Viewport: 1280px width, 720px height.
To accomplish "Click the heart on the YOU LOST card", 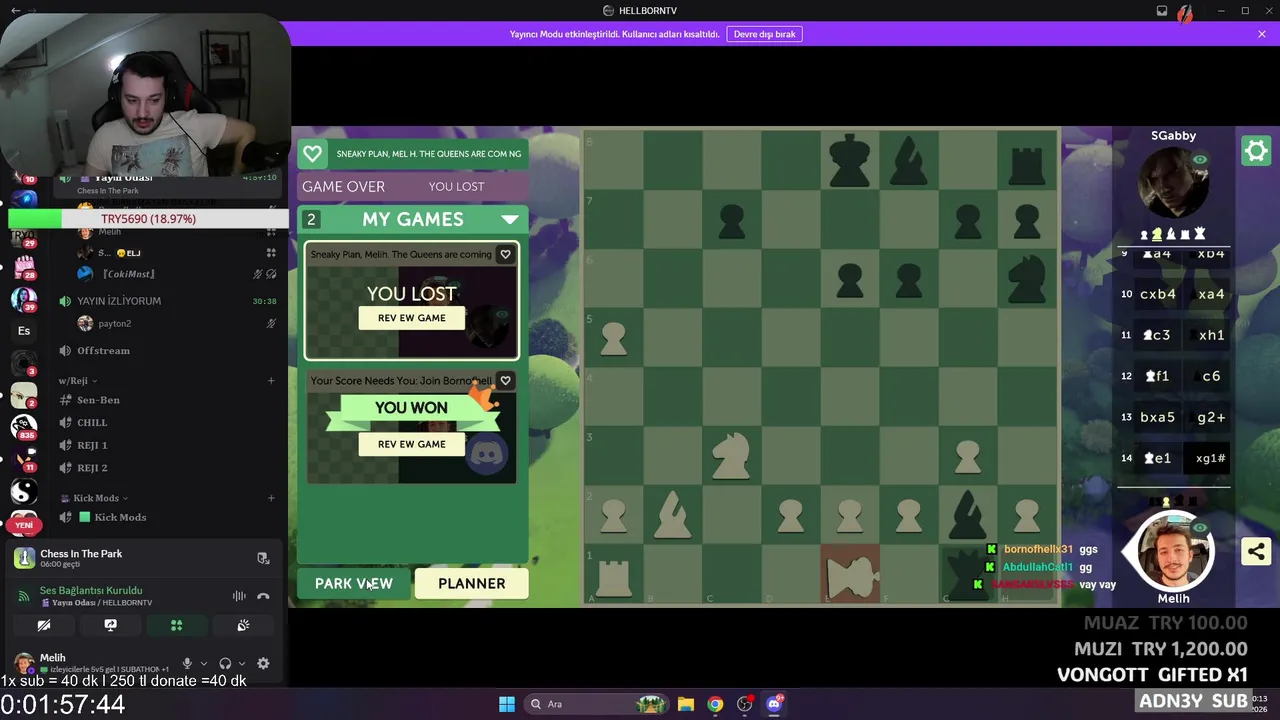I will (x=505, y=254).
